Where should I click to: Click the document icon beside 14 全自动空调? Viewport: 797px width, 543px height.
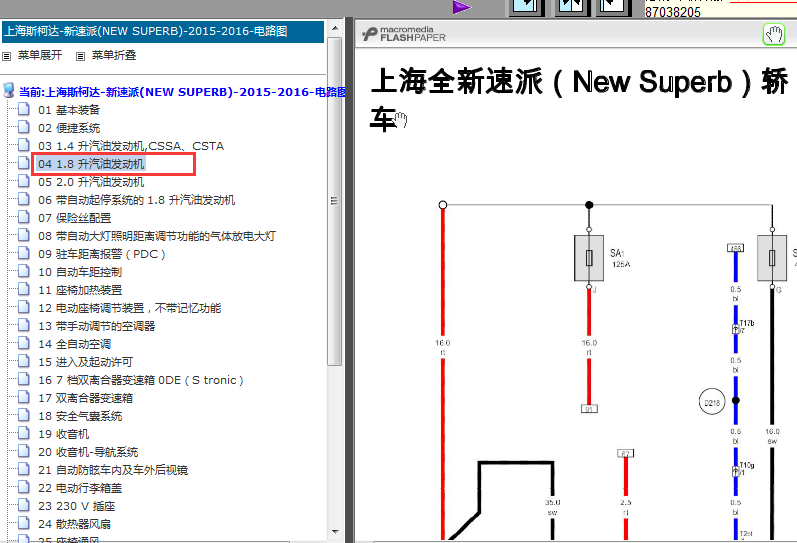click(23, 343)
